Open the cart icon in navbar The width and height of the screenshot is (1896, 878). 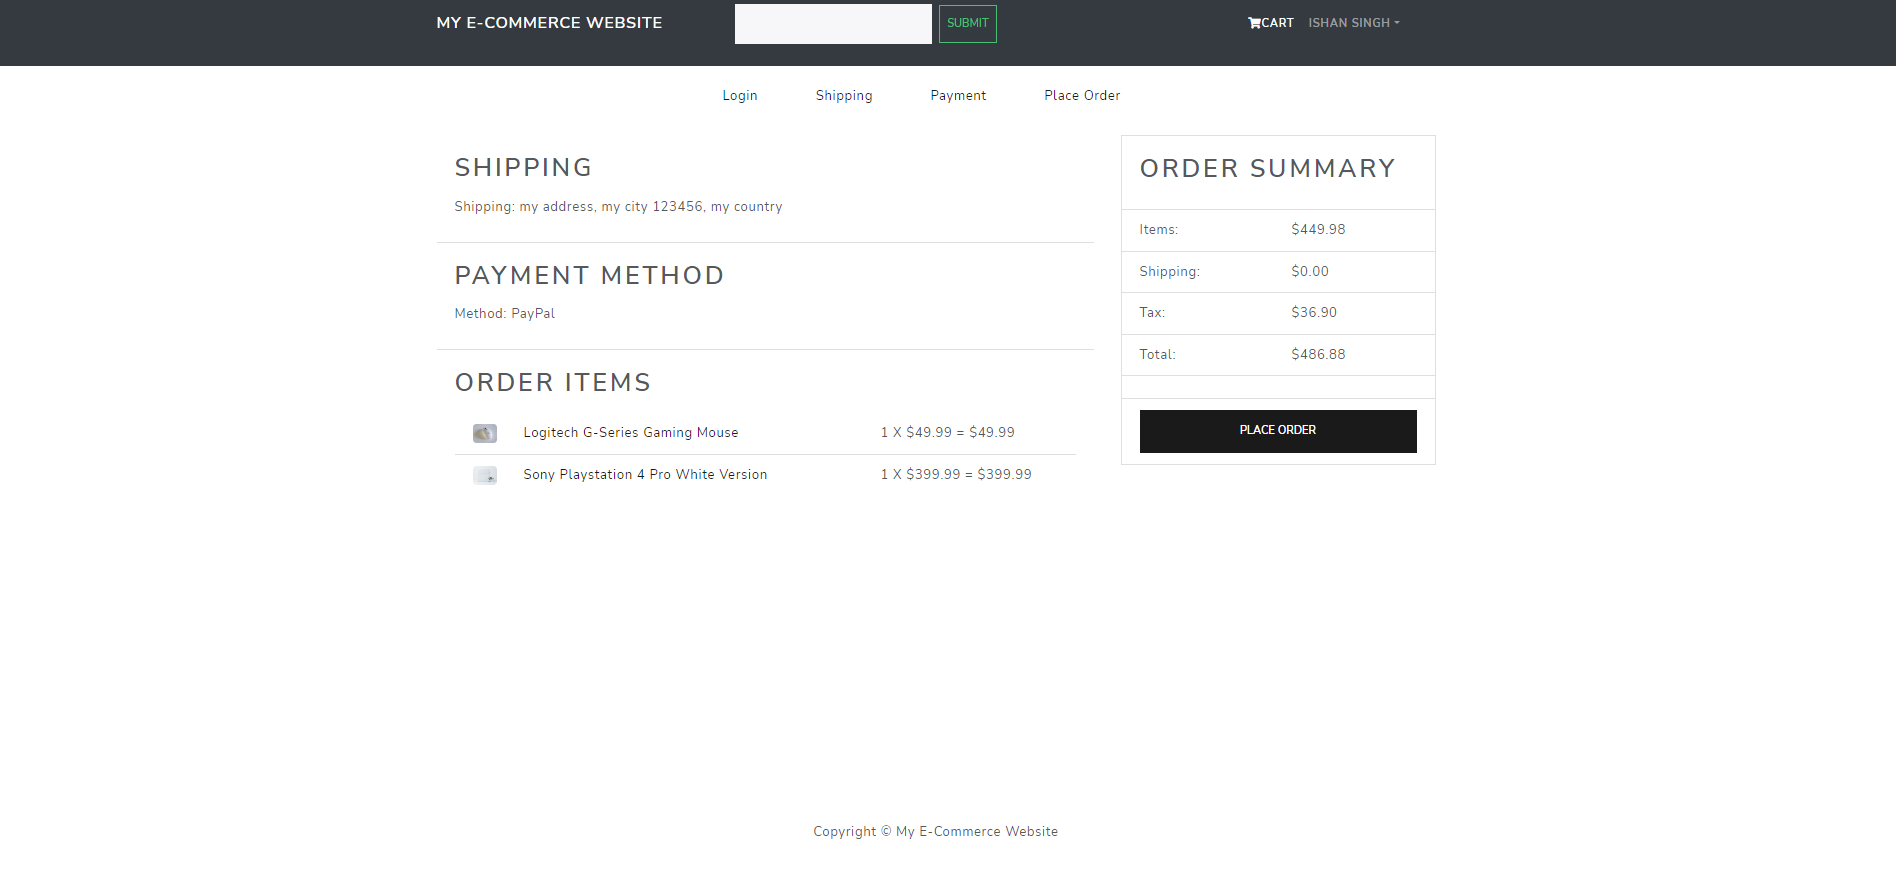coord(1270,23)
